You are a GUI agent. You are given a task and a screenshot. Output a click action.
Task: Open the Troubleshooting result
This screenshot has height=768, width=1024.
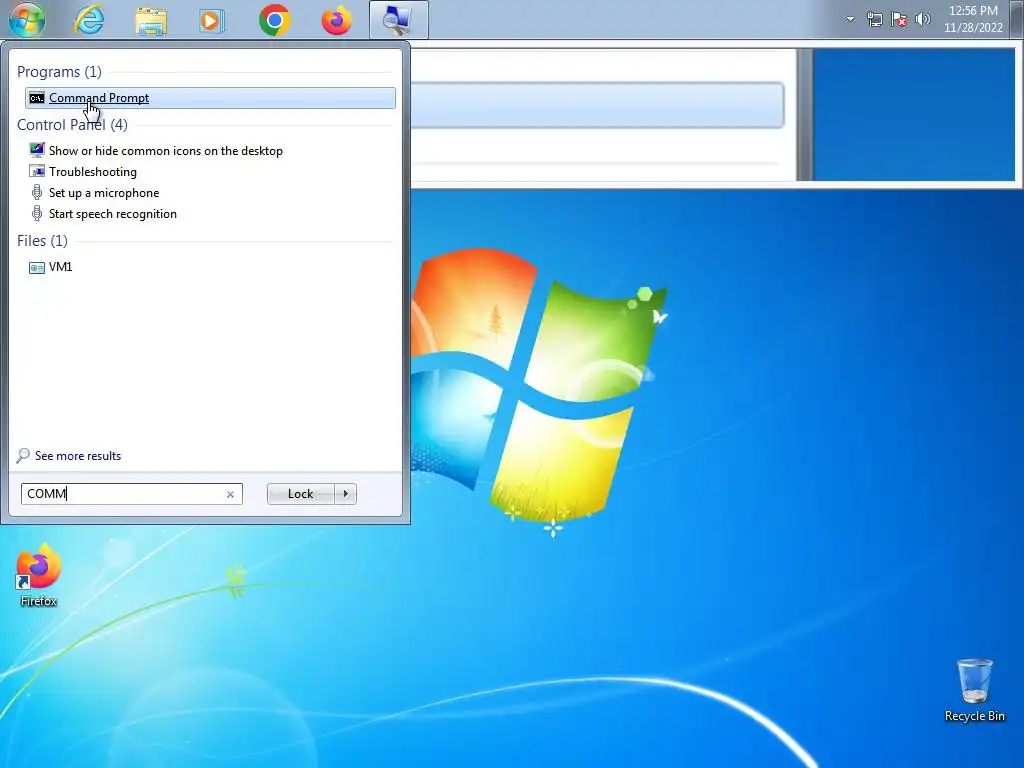click(x=93, y=172)
